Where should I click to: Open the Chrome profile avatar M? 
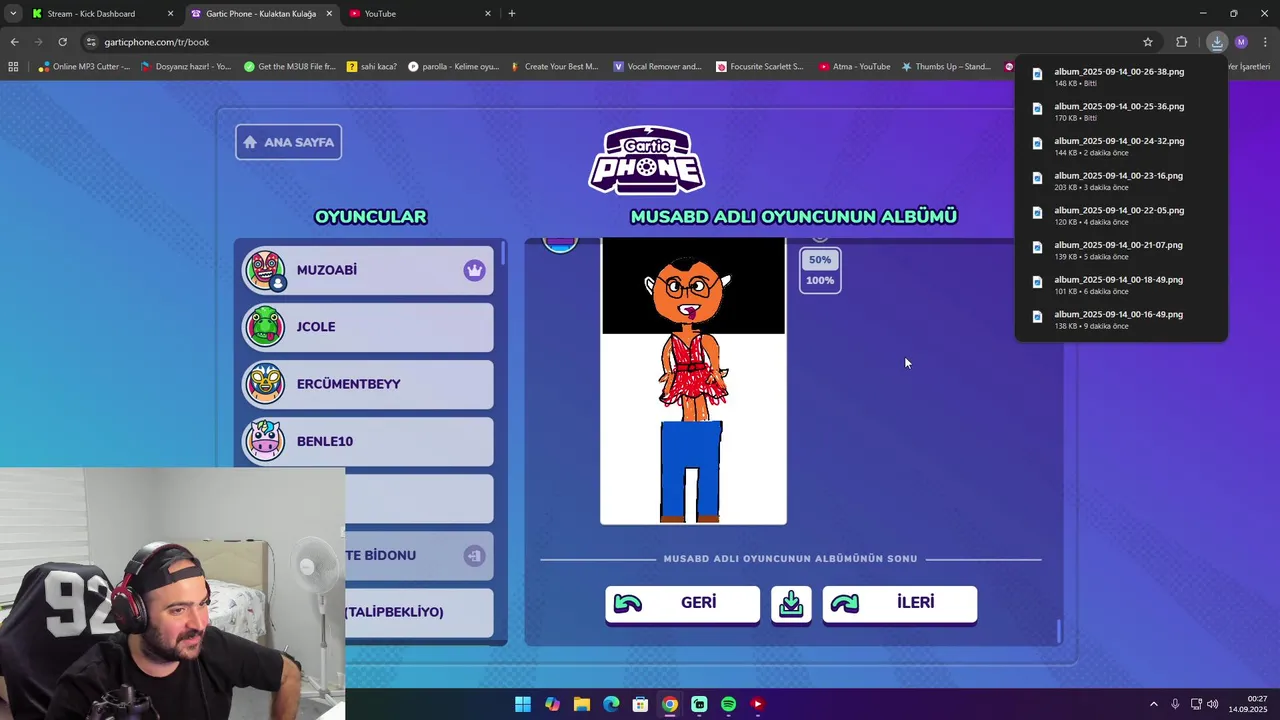pyautogui.click(x=1241, y=42)
